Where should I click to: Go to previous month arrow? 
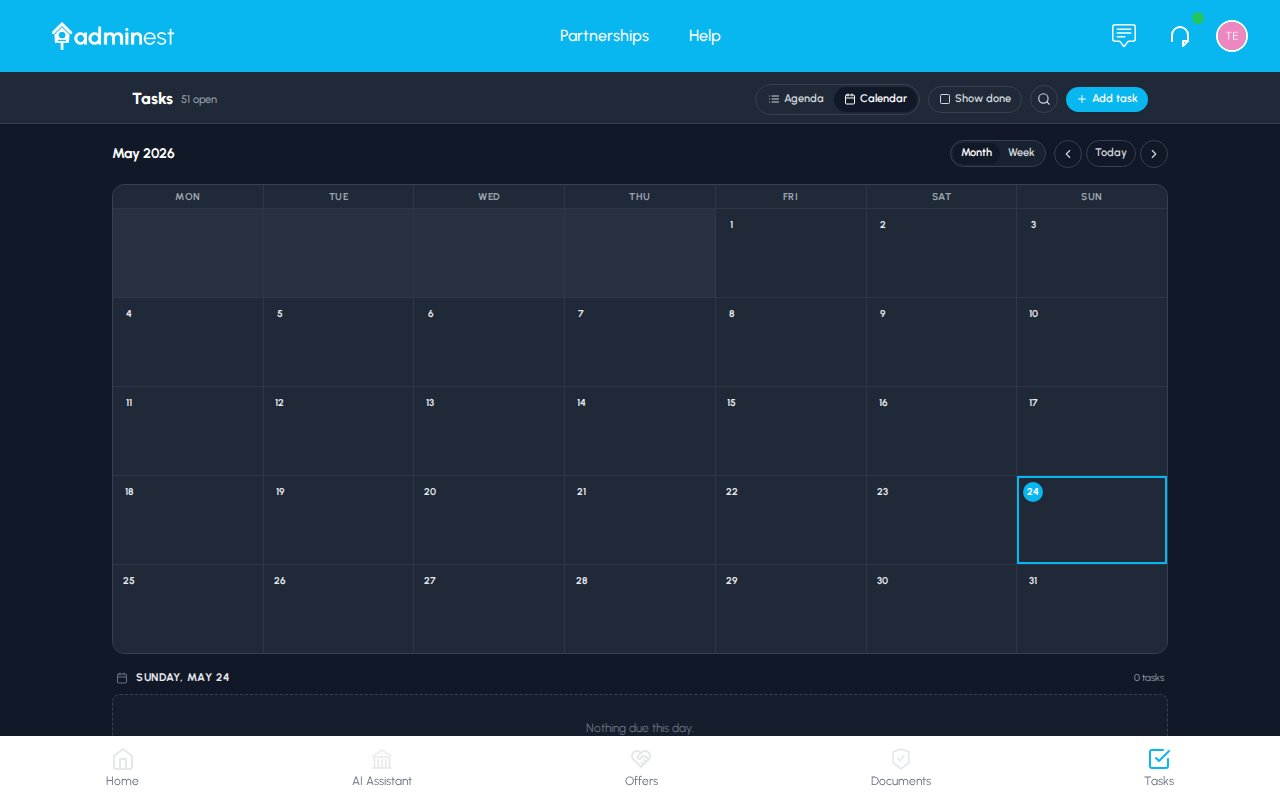click(1068, 154)
